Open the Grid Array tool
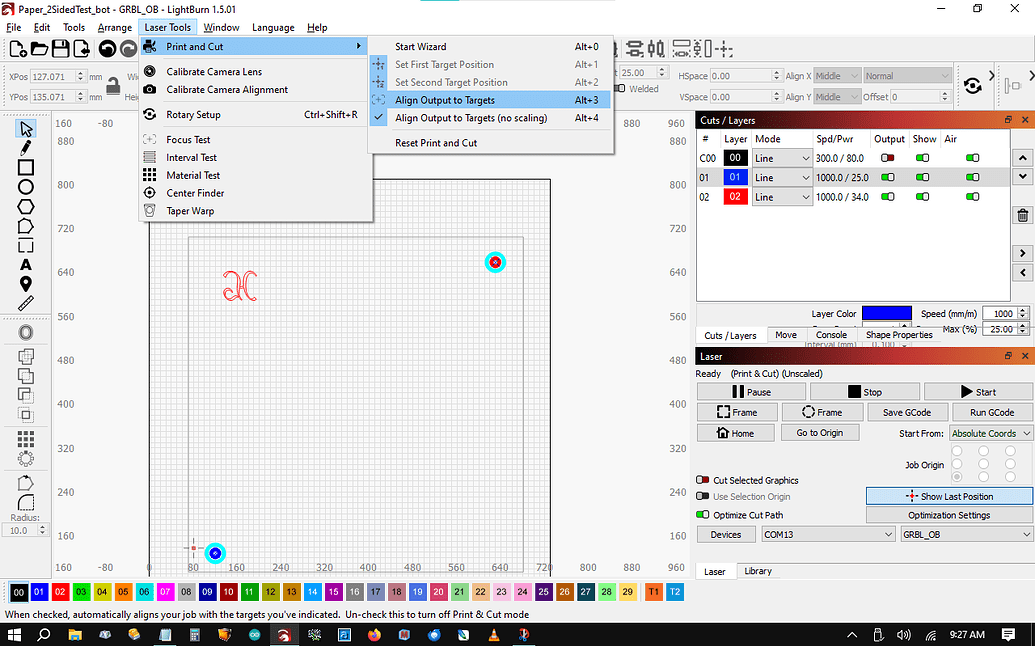The width and height of the screenshot is (1035, 646). [x=26, y=439]
